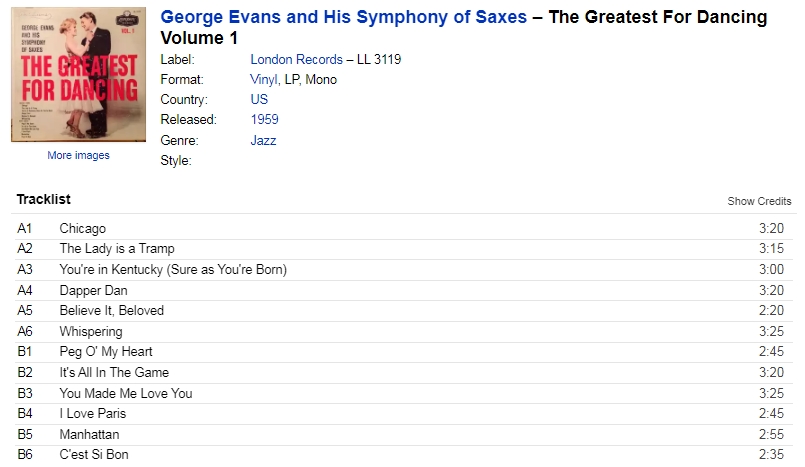Click the US country link
805x467 pixels.
click(x=259, y=100)
